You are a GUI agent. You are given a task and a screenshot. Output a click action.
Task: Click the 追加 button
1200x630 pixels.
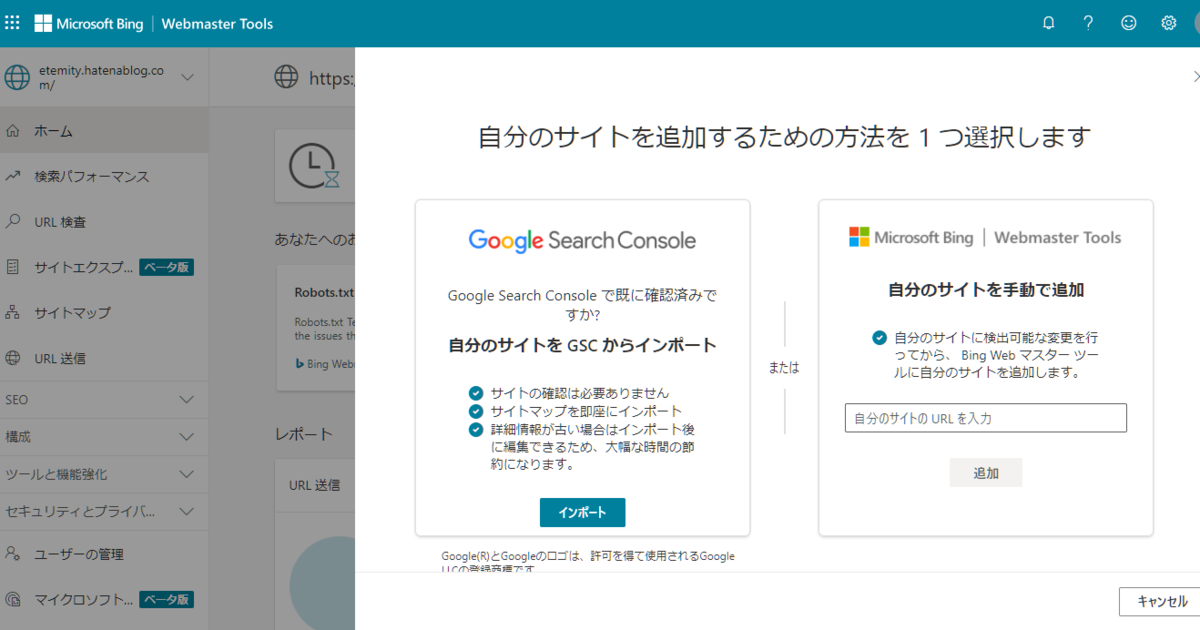(x=986, y=473)
